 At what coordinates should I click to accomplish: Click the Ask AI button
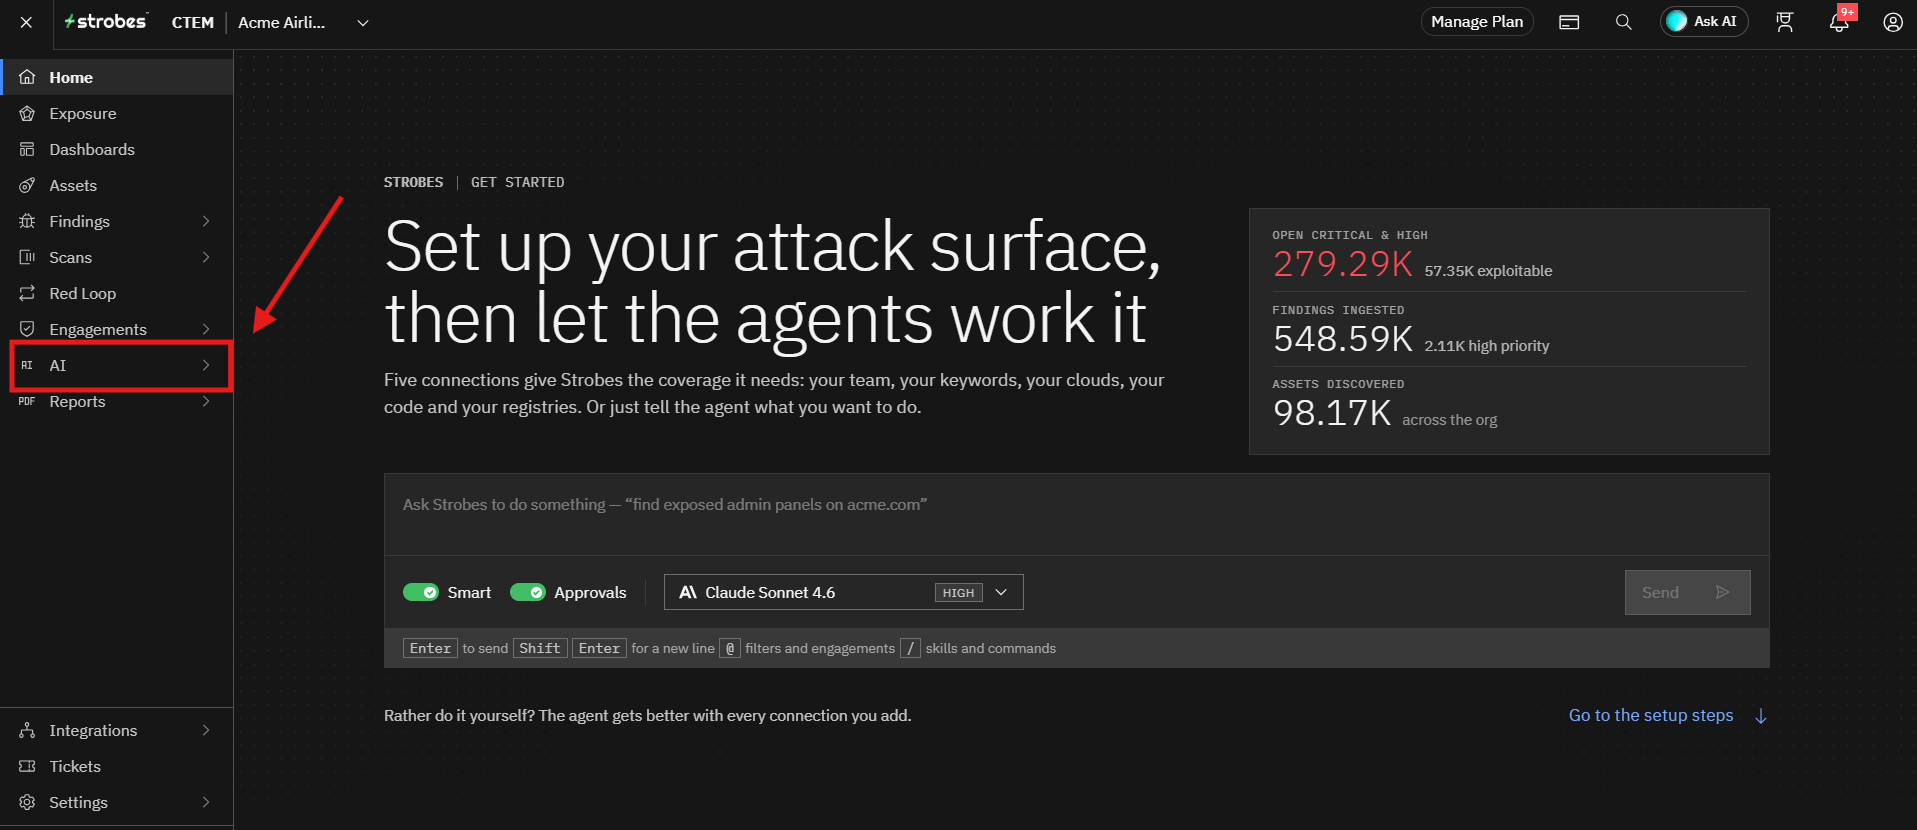click(x=1704, y=22)
